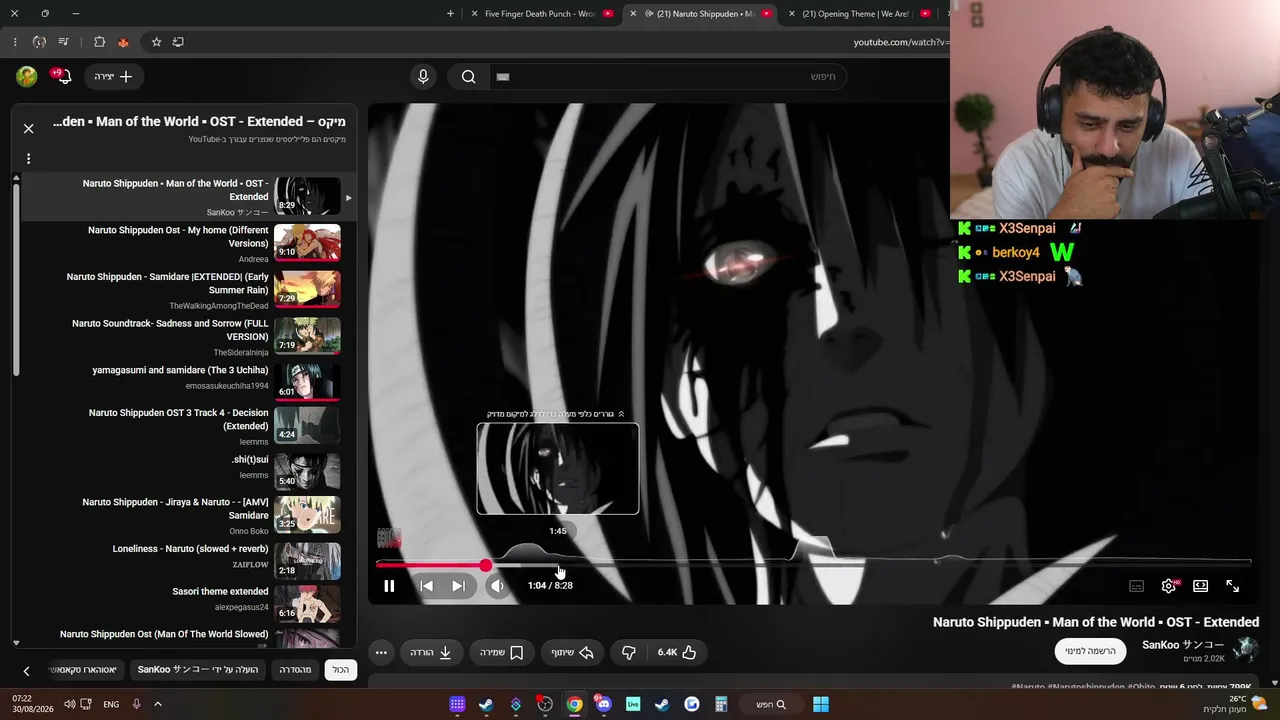1280x720 pixels.
Task: Switch to the 'Opening Theme | We Are!' tab
Action: click(x=859, y=14)
